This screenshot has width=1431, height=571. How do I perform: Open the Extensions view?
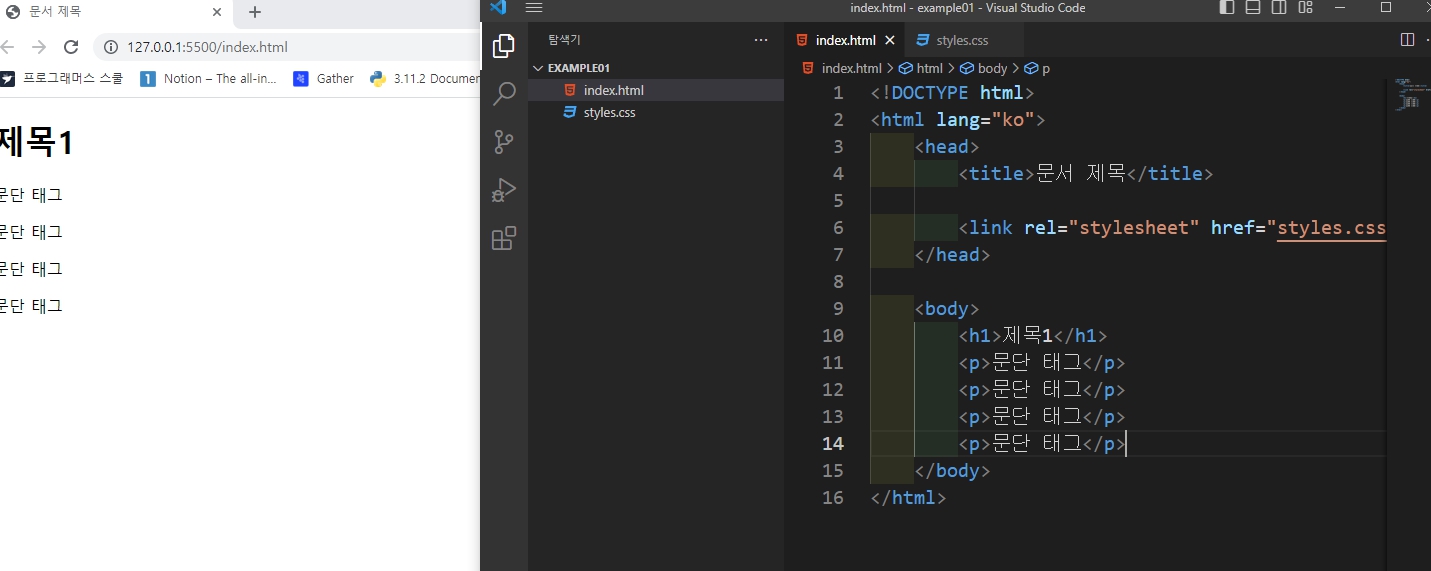[504, 238]
